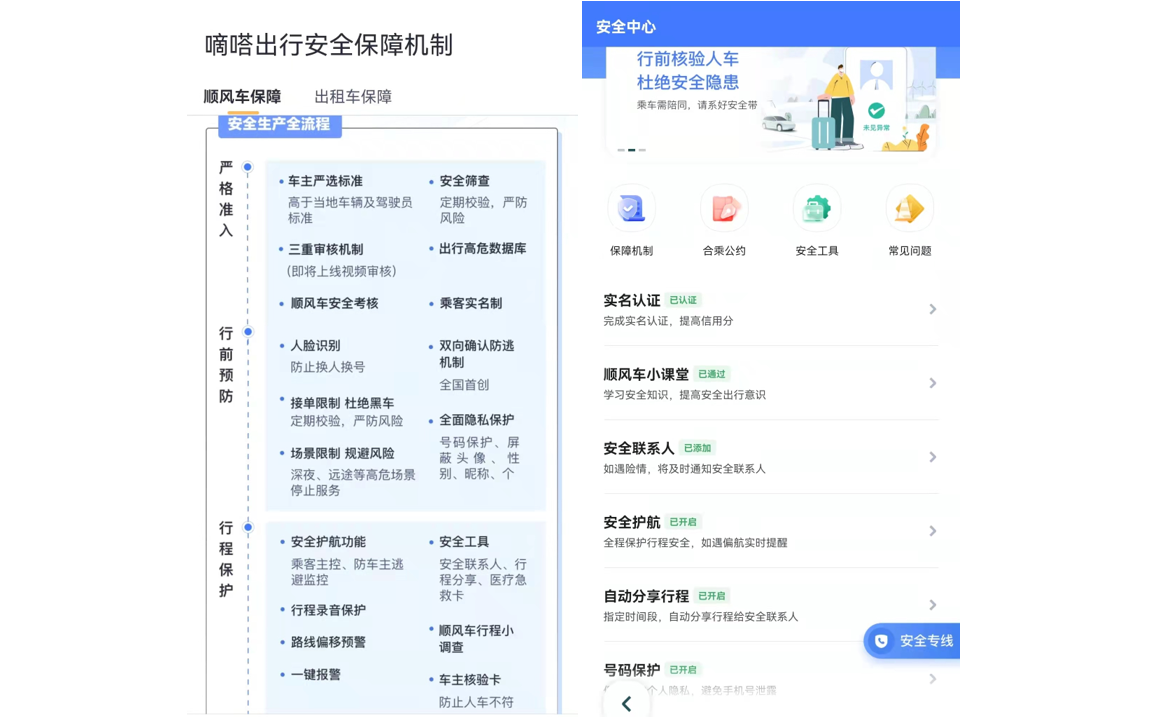1149x717 pixels.
Task: Click the 已添加 status badge
Action: click(x=697, y=448)
